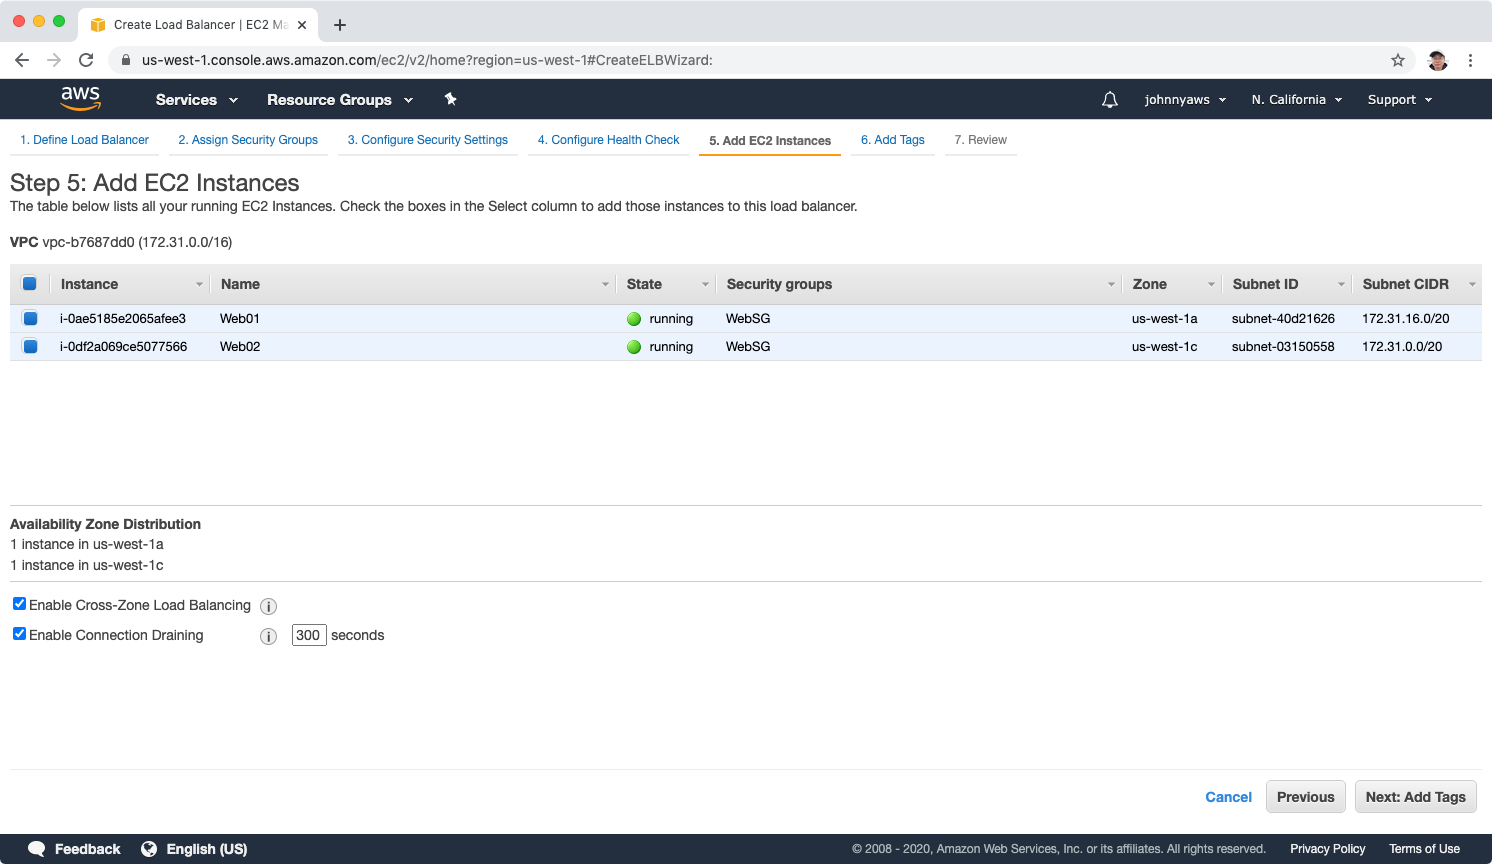
Task: Click the connection draining seconds field
Action: pos(309,635)
